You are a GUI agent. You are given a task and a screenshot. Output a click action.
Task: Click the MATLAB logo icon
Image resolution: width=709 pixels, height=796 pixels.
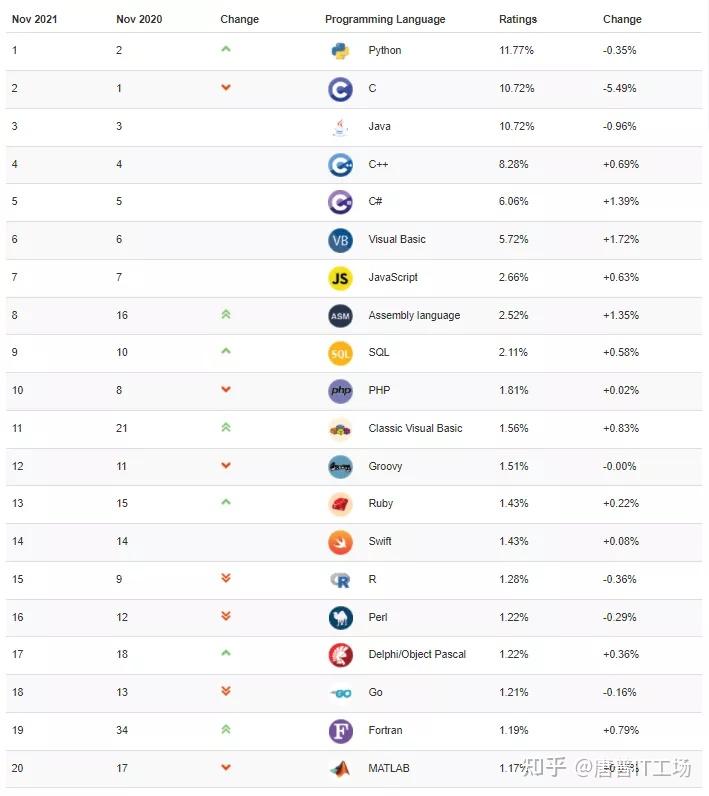click(x=340, y=769)
